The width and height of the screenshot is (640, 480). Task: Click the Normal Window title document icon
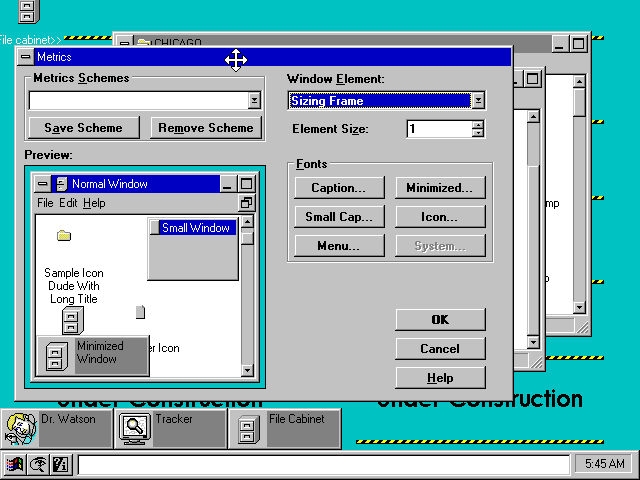[62, 184]
